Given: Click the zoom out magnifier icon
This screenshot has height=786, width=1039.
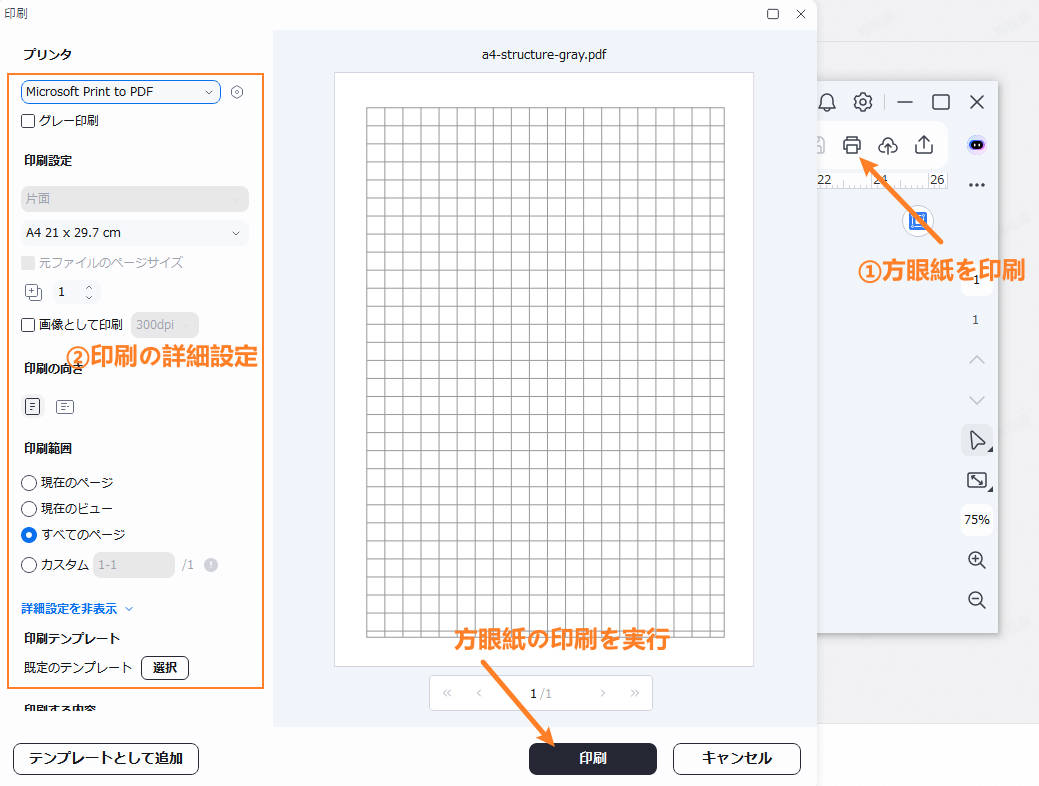Looking at the screenshot, I should coord(977,600).
